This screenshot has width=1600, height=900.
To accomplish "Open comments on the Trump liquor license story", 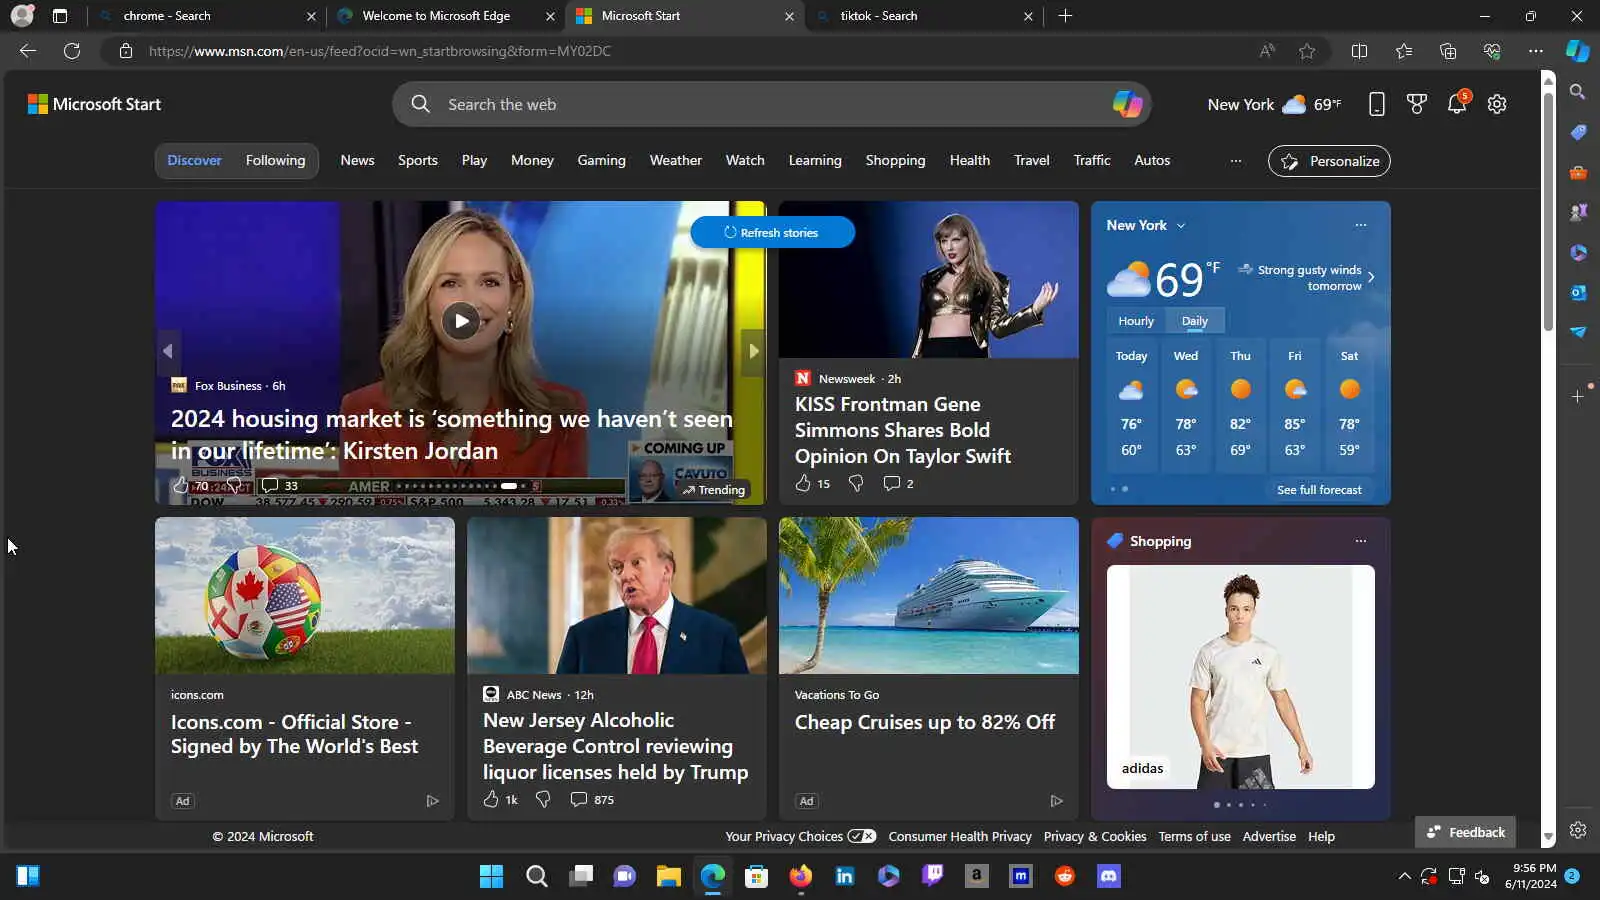I will pyautogui.click(x=592, y=800).
